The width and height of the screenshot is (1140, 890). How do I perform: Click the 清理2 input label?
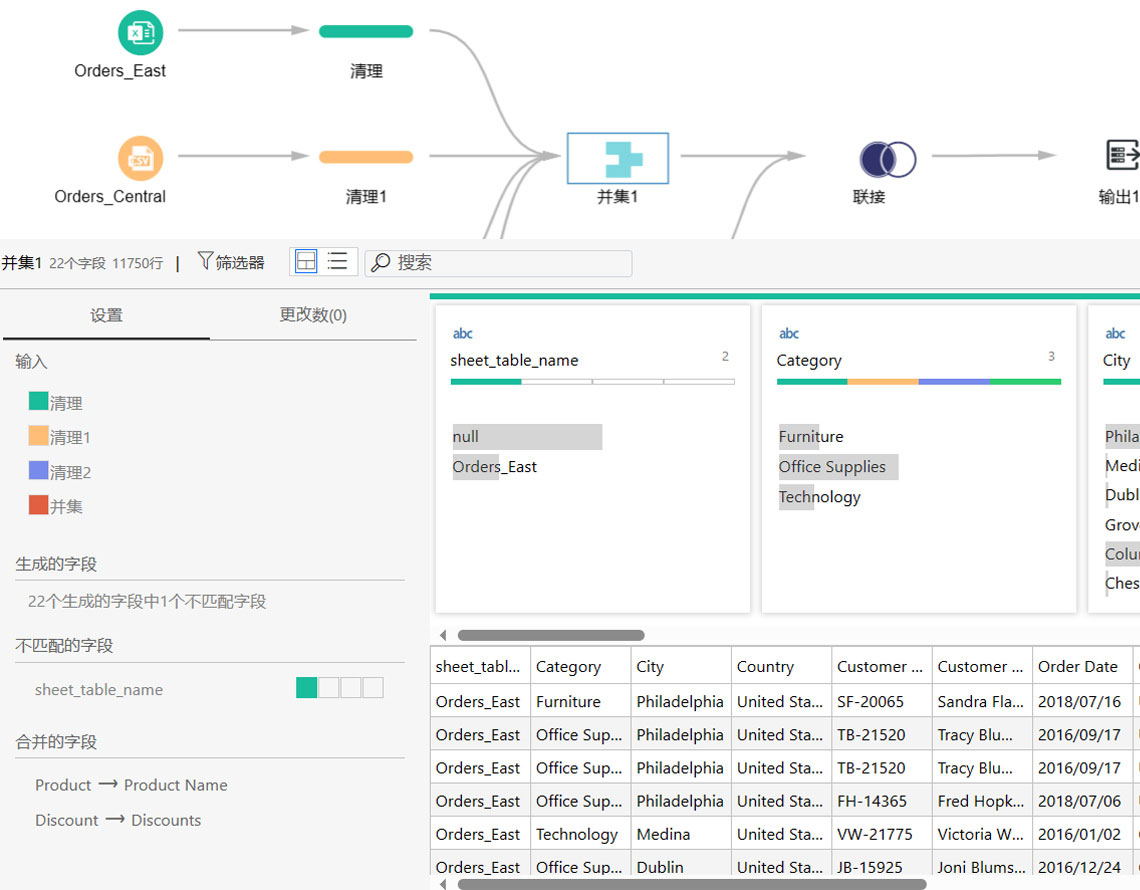(71, 473)
